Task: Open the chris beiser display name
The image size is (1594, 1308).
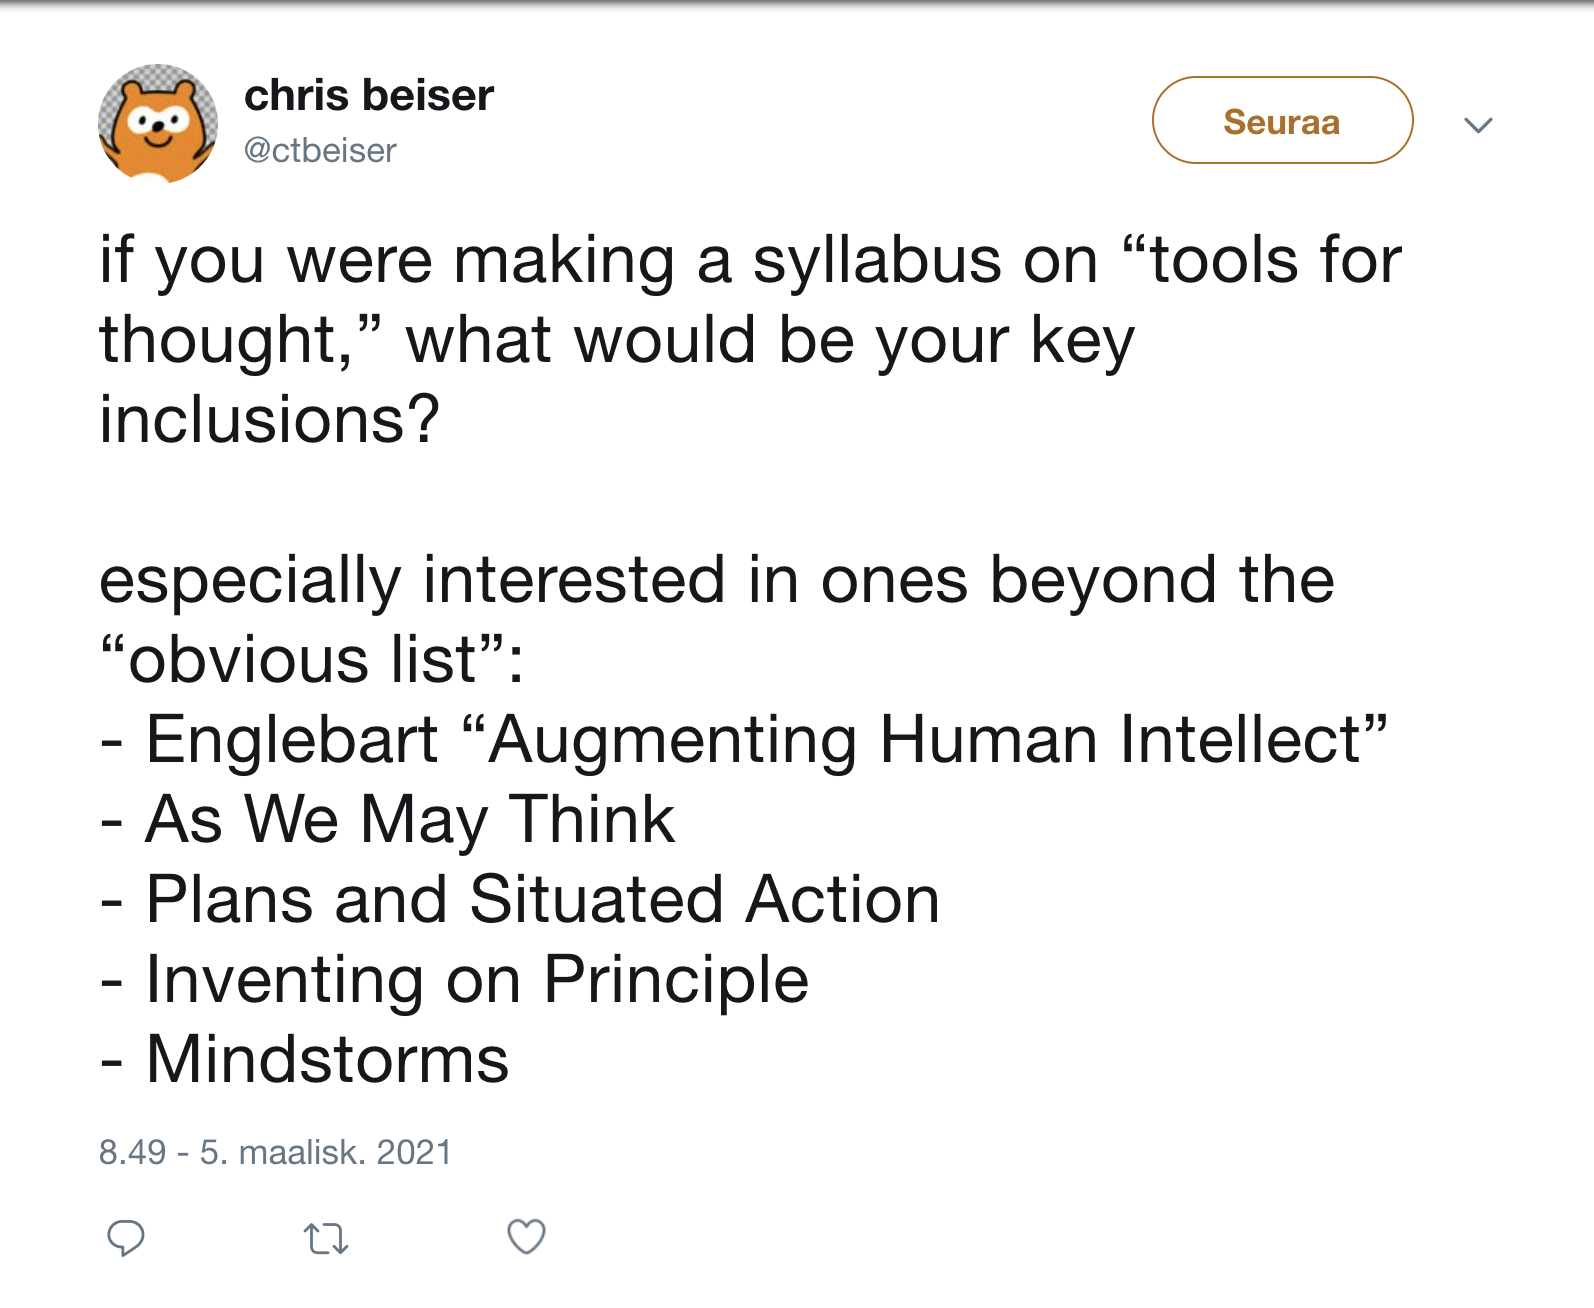Action: 369,96
